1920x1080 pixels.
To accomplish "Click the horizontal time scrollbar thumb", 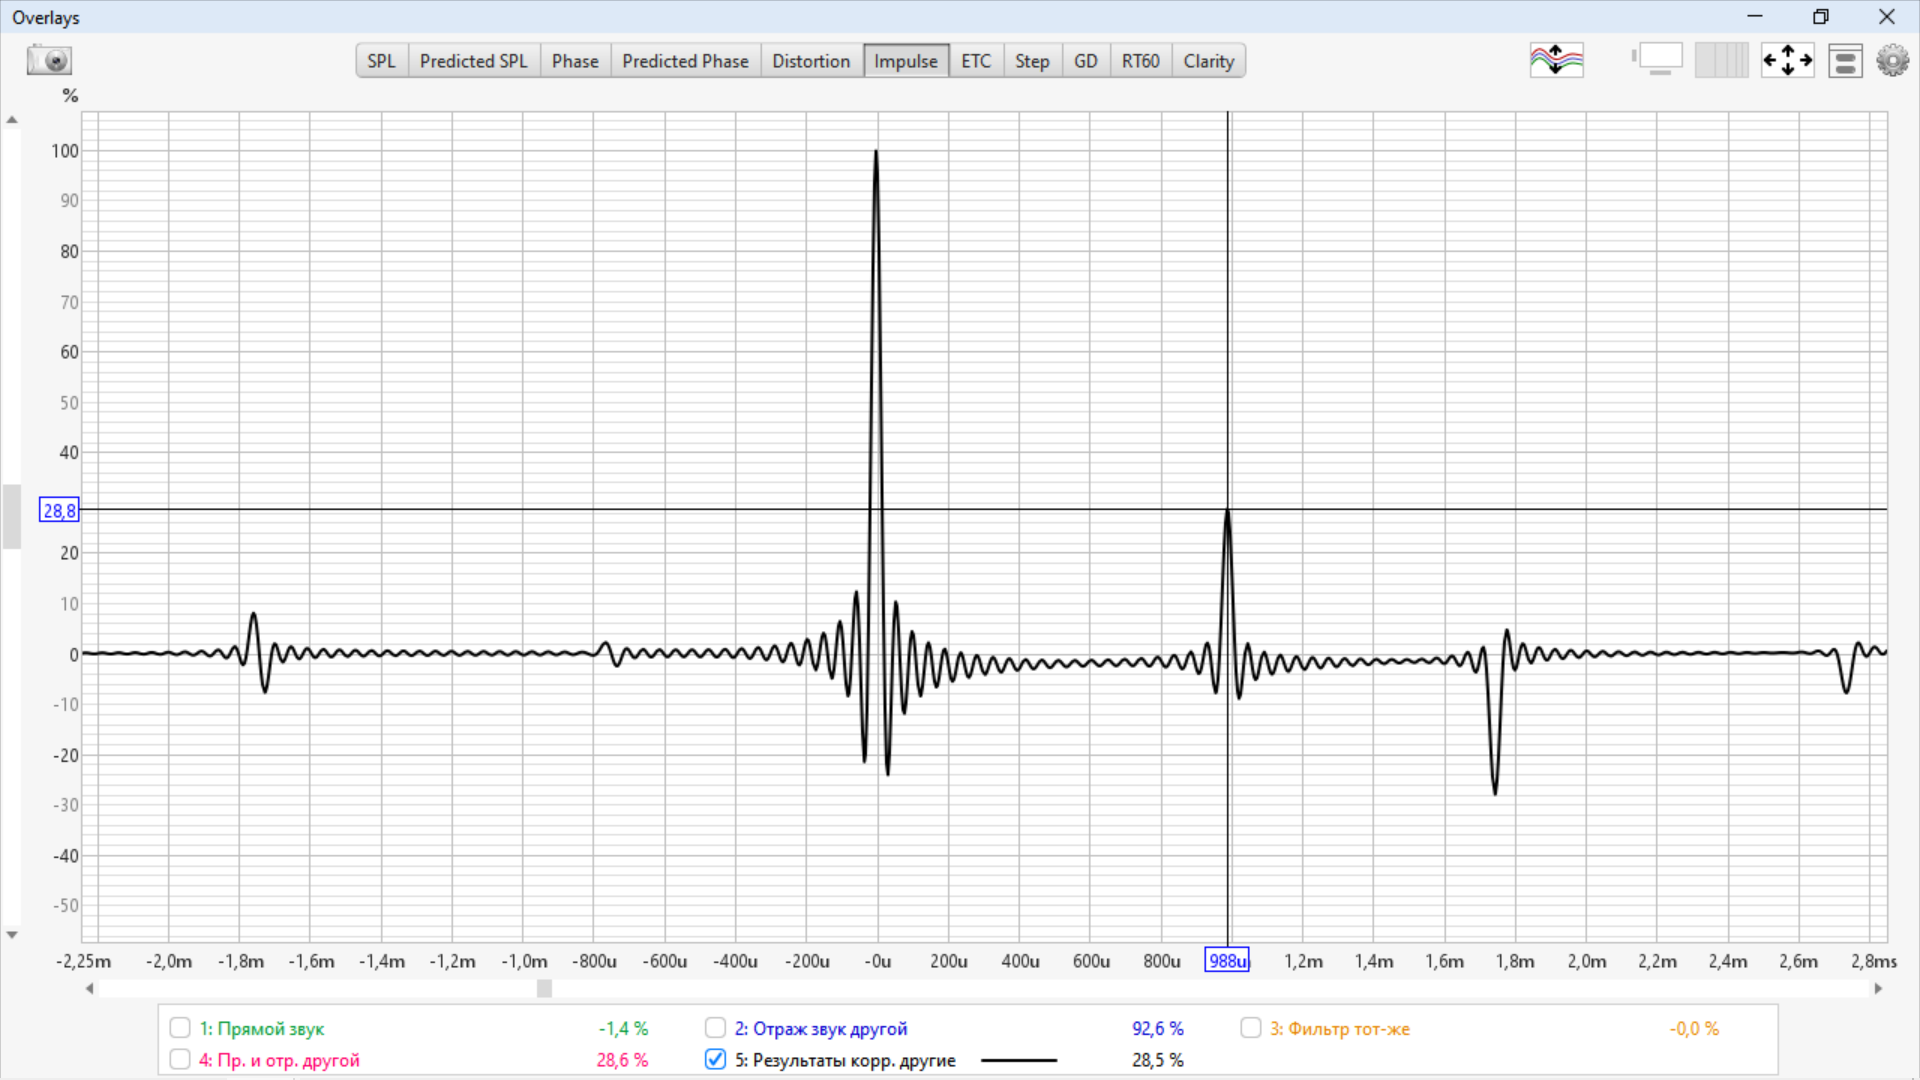I will coord(544,988).
